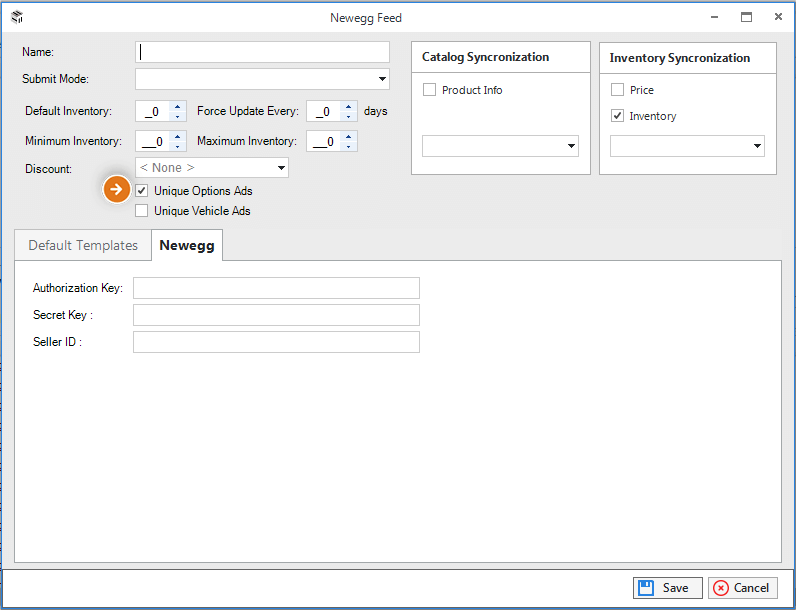The height and width of the screenshot is (610, 796).
Task: Increase Maximum Inventory with up arrow
Action: 349,137
